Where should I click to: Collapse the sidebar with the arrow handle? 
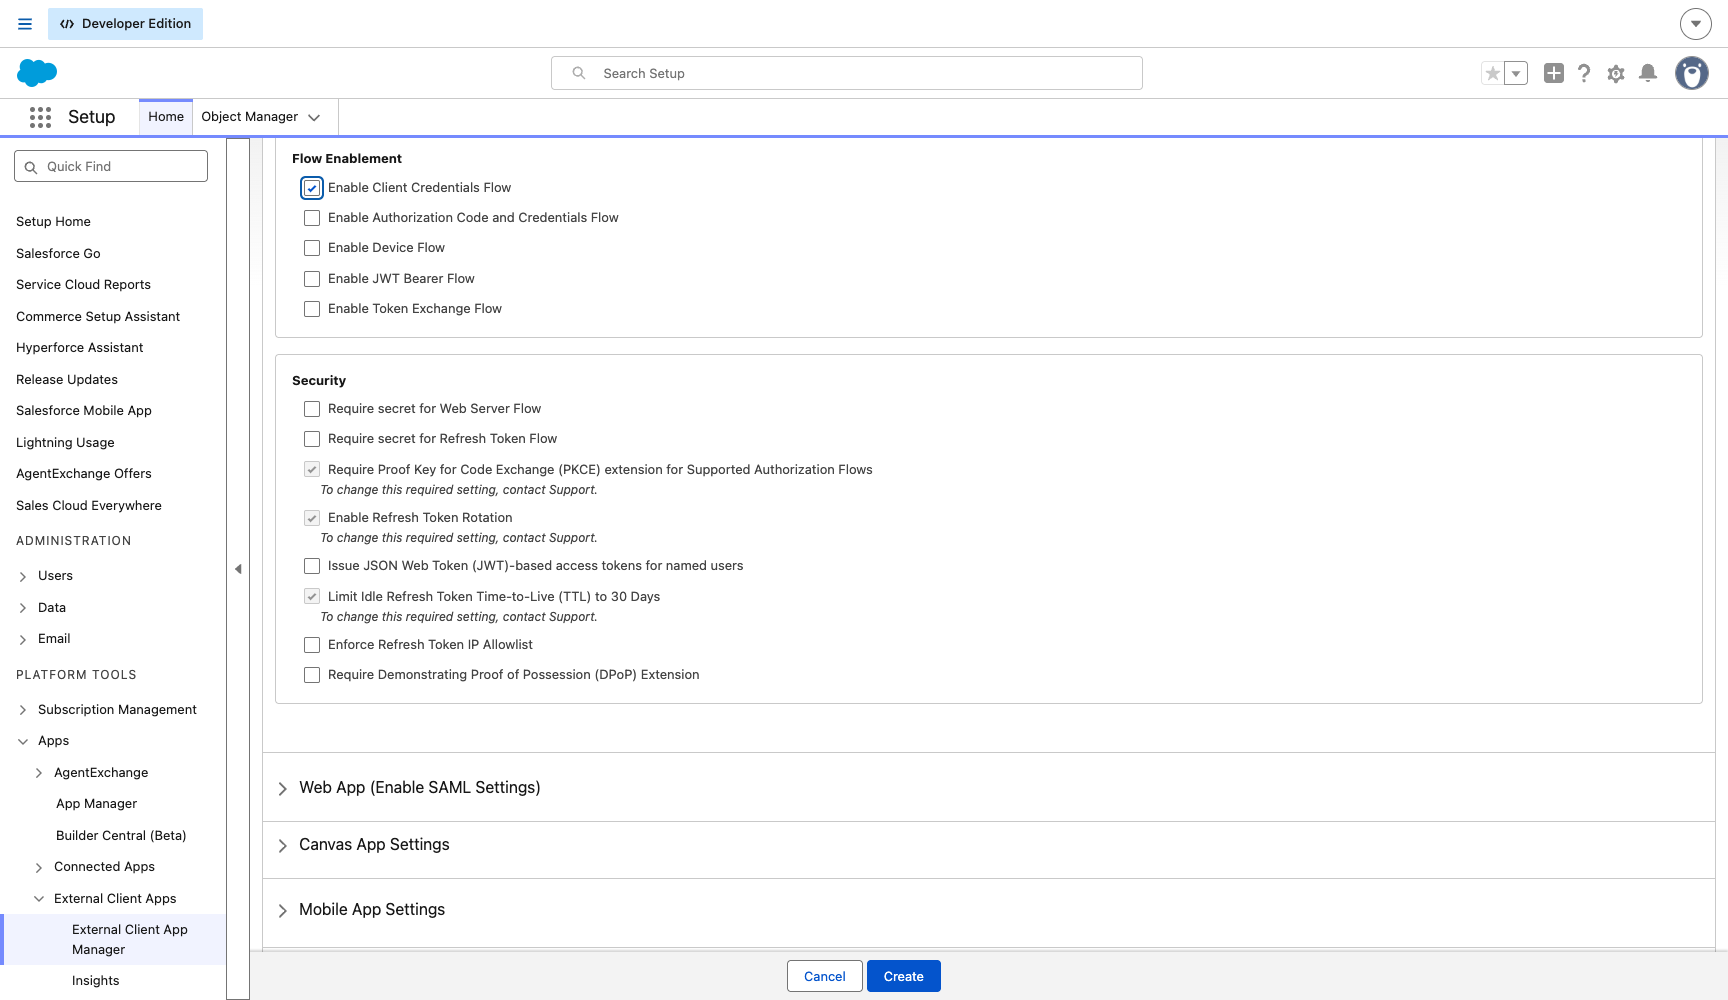238,569
